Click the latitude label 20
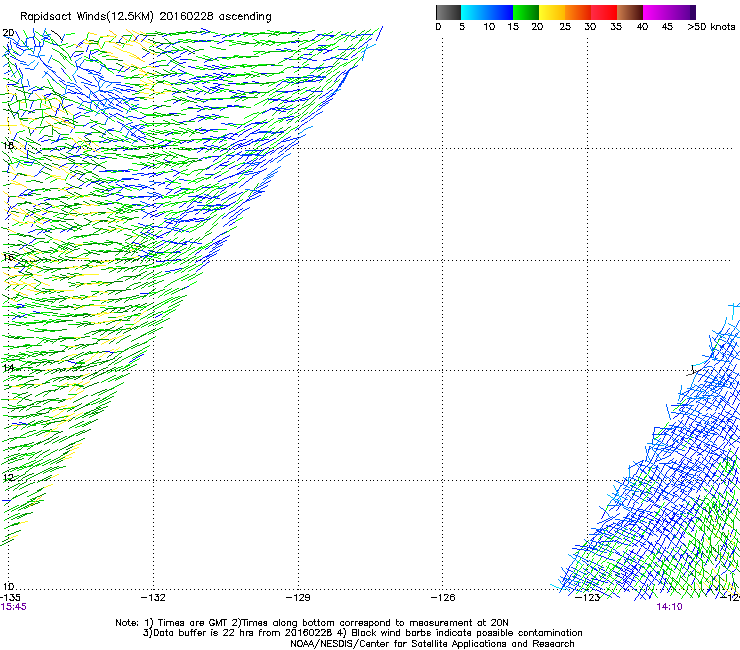 pos(8,33)
